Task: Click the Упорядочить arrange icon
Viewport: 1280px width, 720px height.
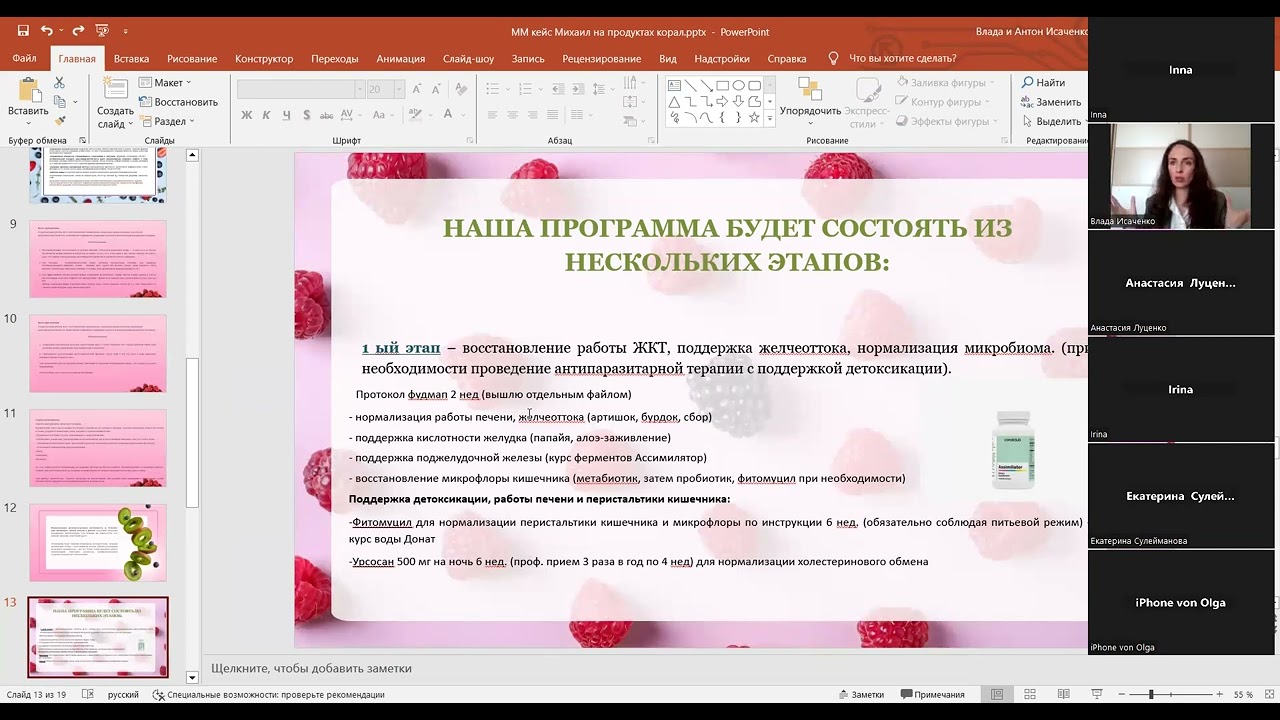Action: [x=810, y=88]
